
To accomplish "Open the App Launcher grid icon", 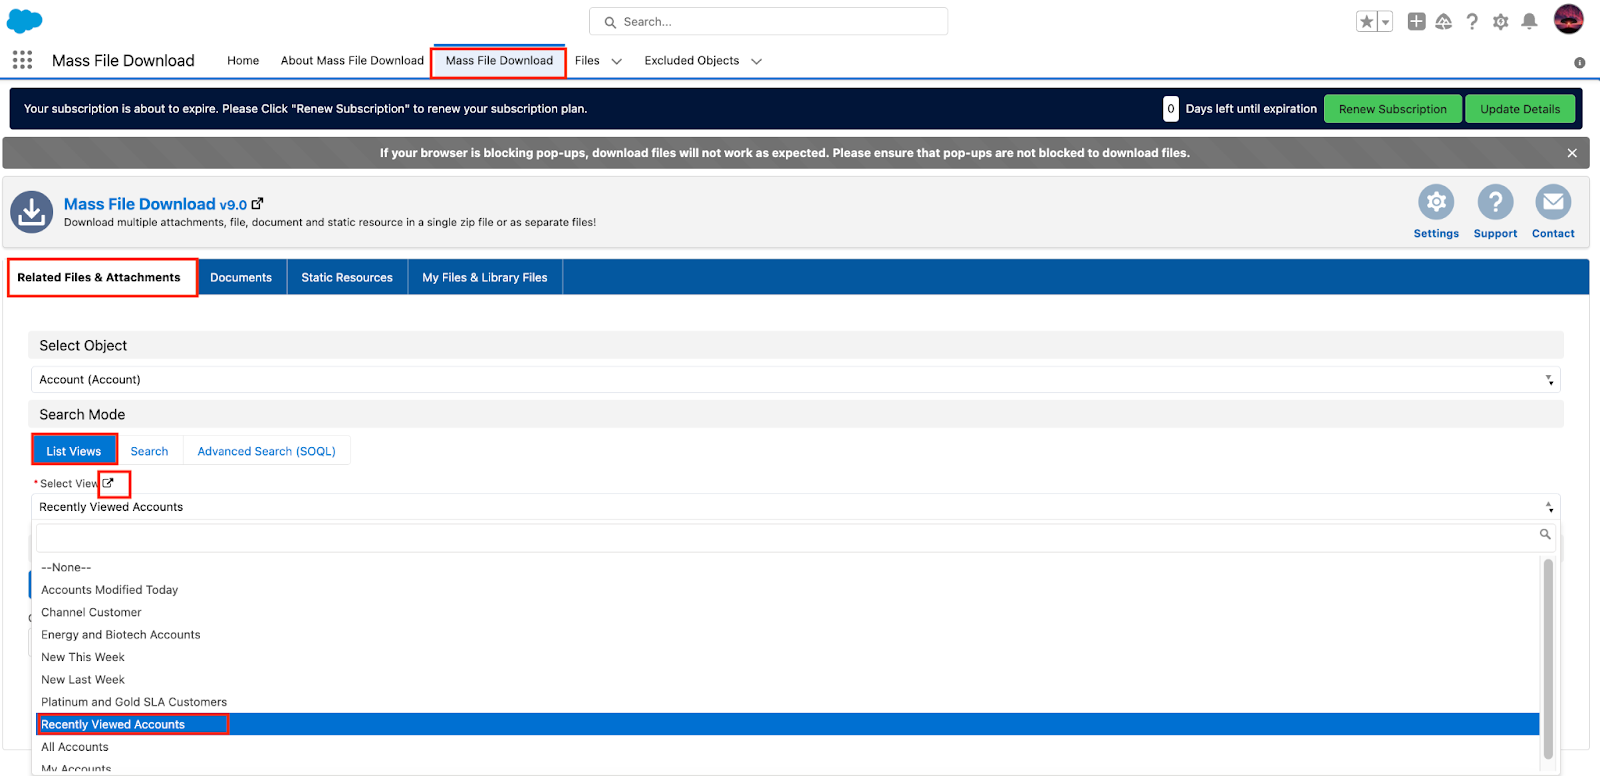I will pos(22,60).
